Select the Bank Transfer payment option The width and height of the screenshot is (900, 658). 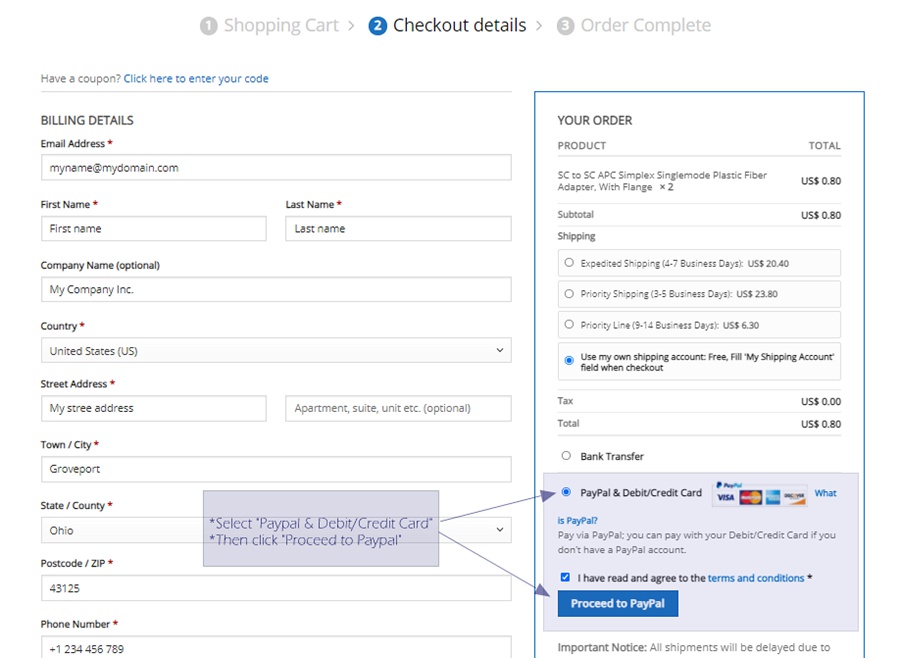pos(567,455)
